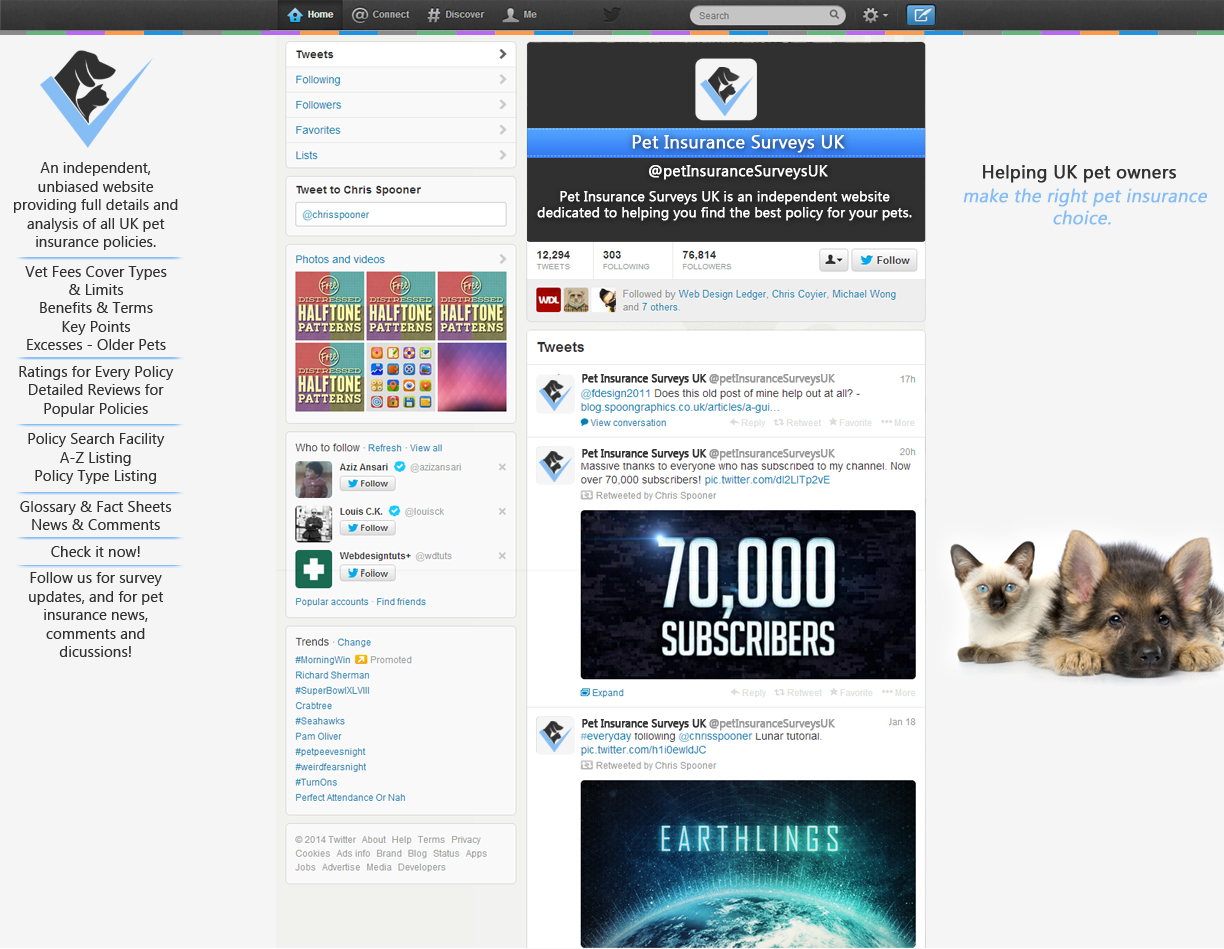Open the Richard Sherman trend

333,675
